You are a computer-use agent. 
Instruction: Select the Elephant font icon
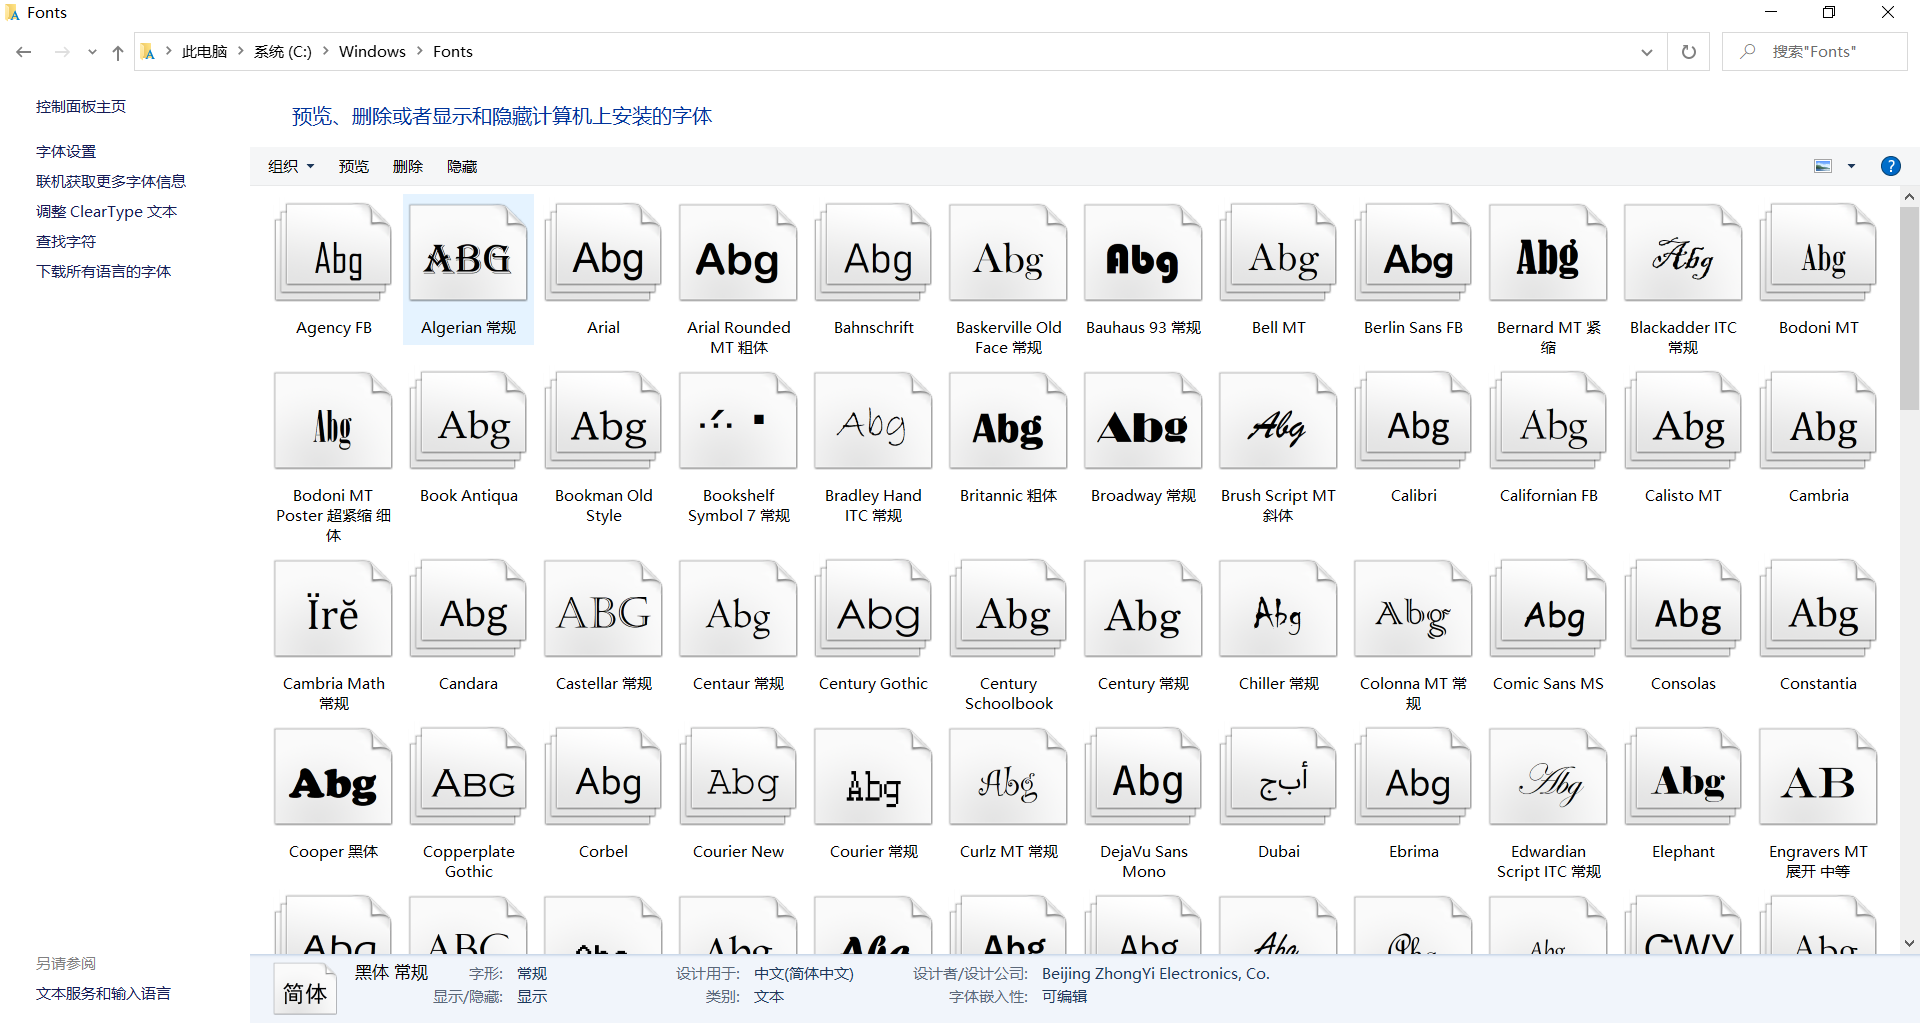(1683, 777)
